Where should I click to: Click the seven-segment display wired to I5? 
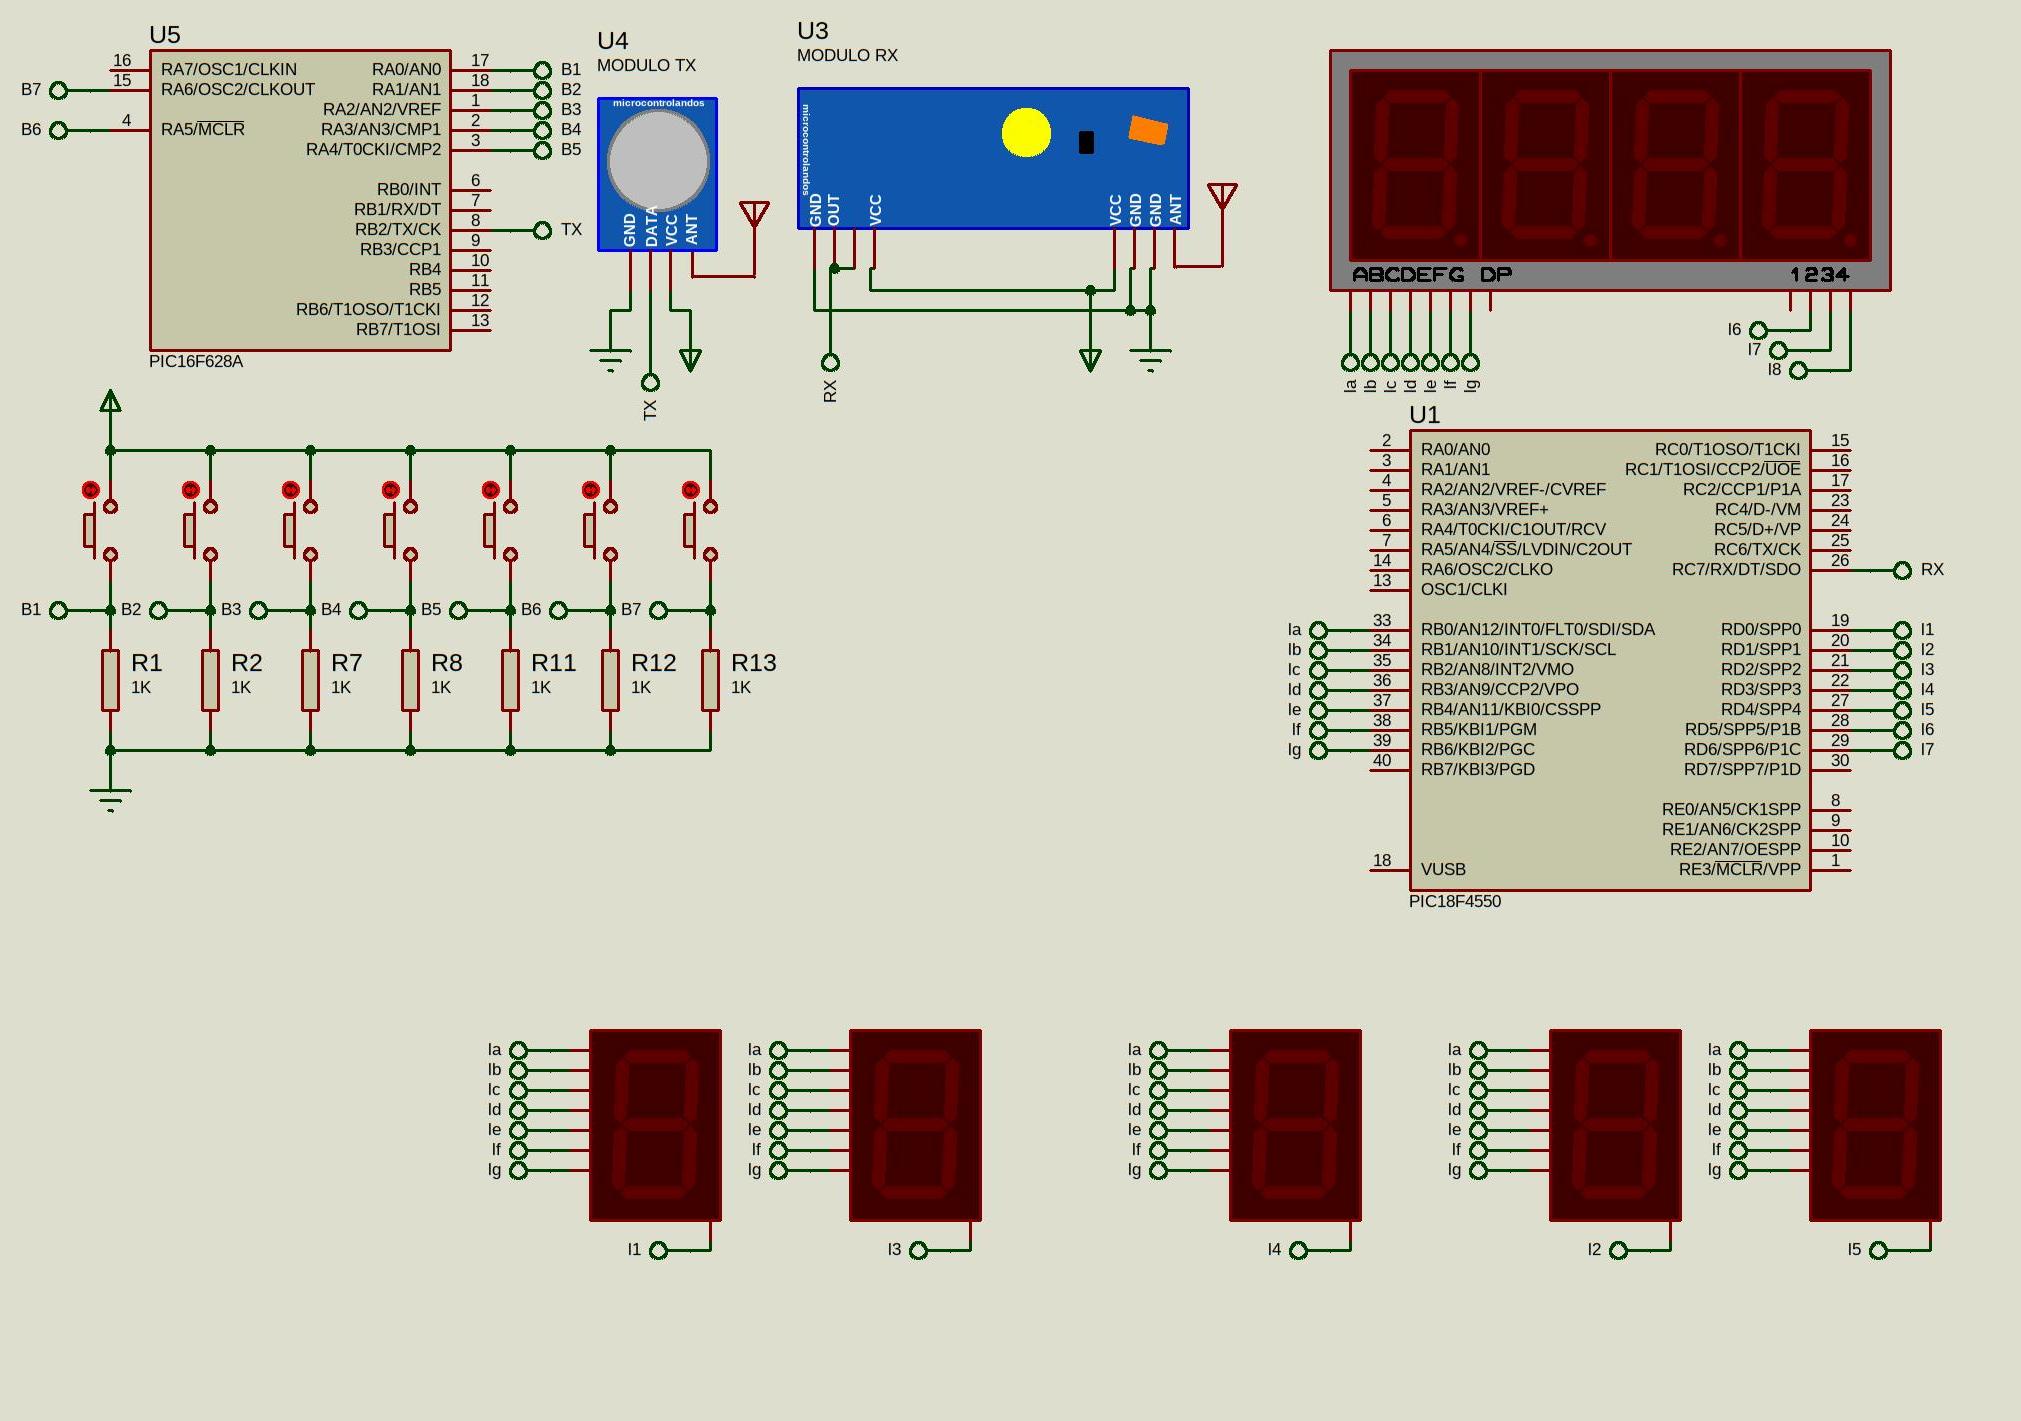1875,1124
